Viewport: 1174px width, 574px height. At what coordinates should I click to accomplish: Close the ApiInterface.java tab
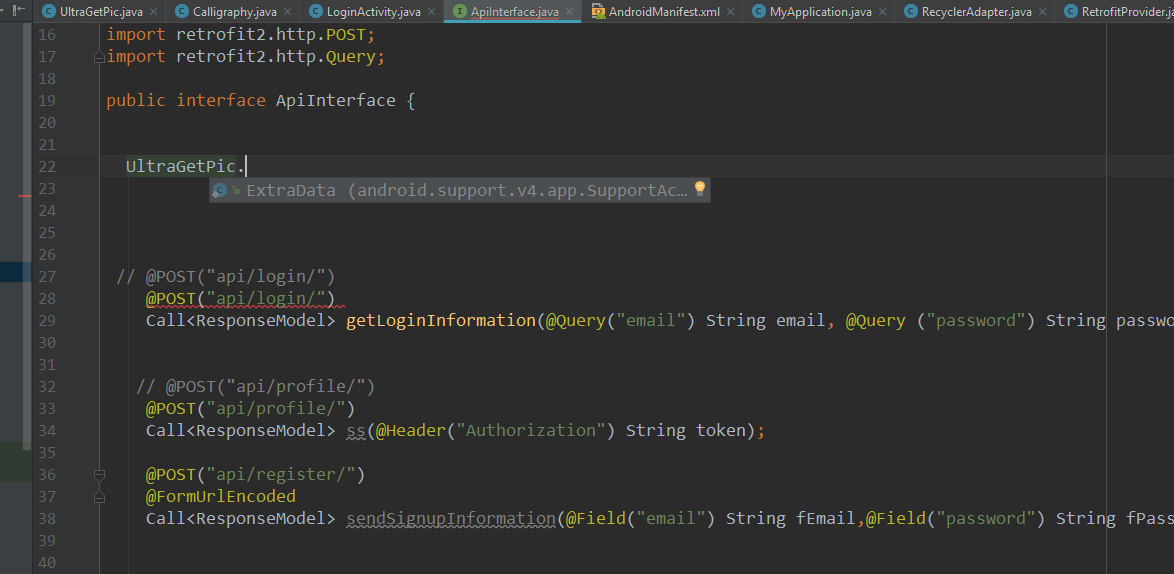pos(570,12)
